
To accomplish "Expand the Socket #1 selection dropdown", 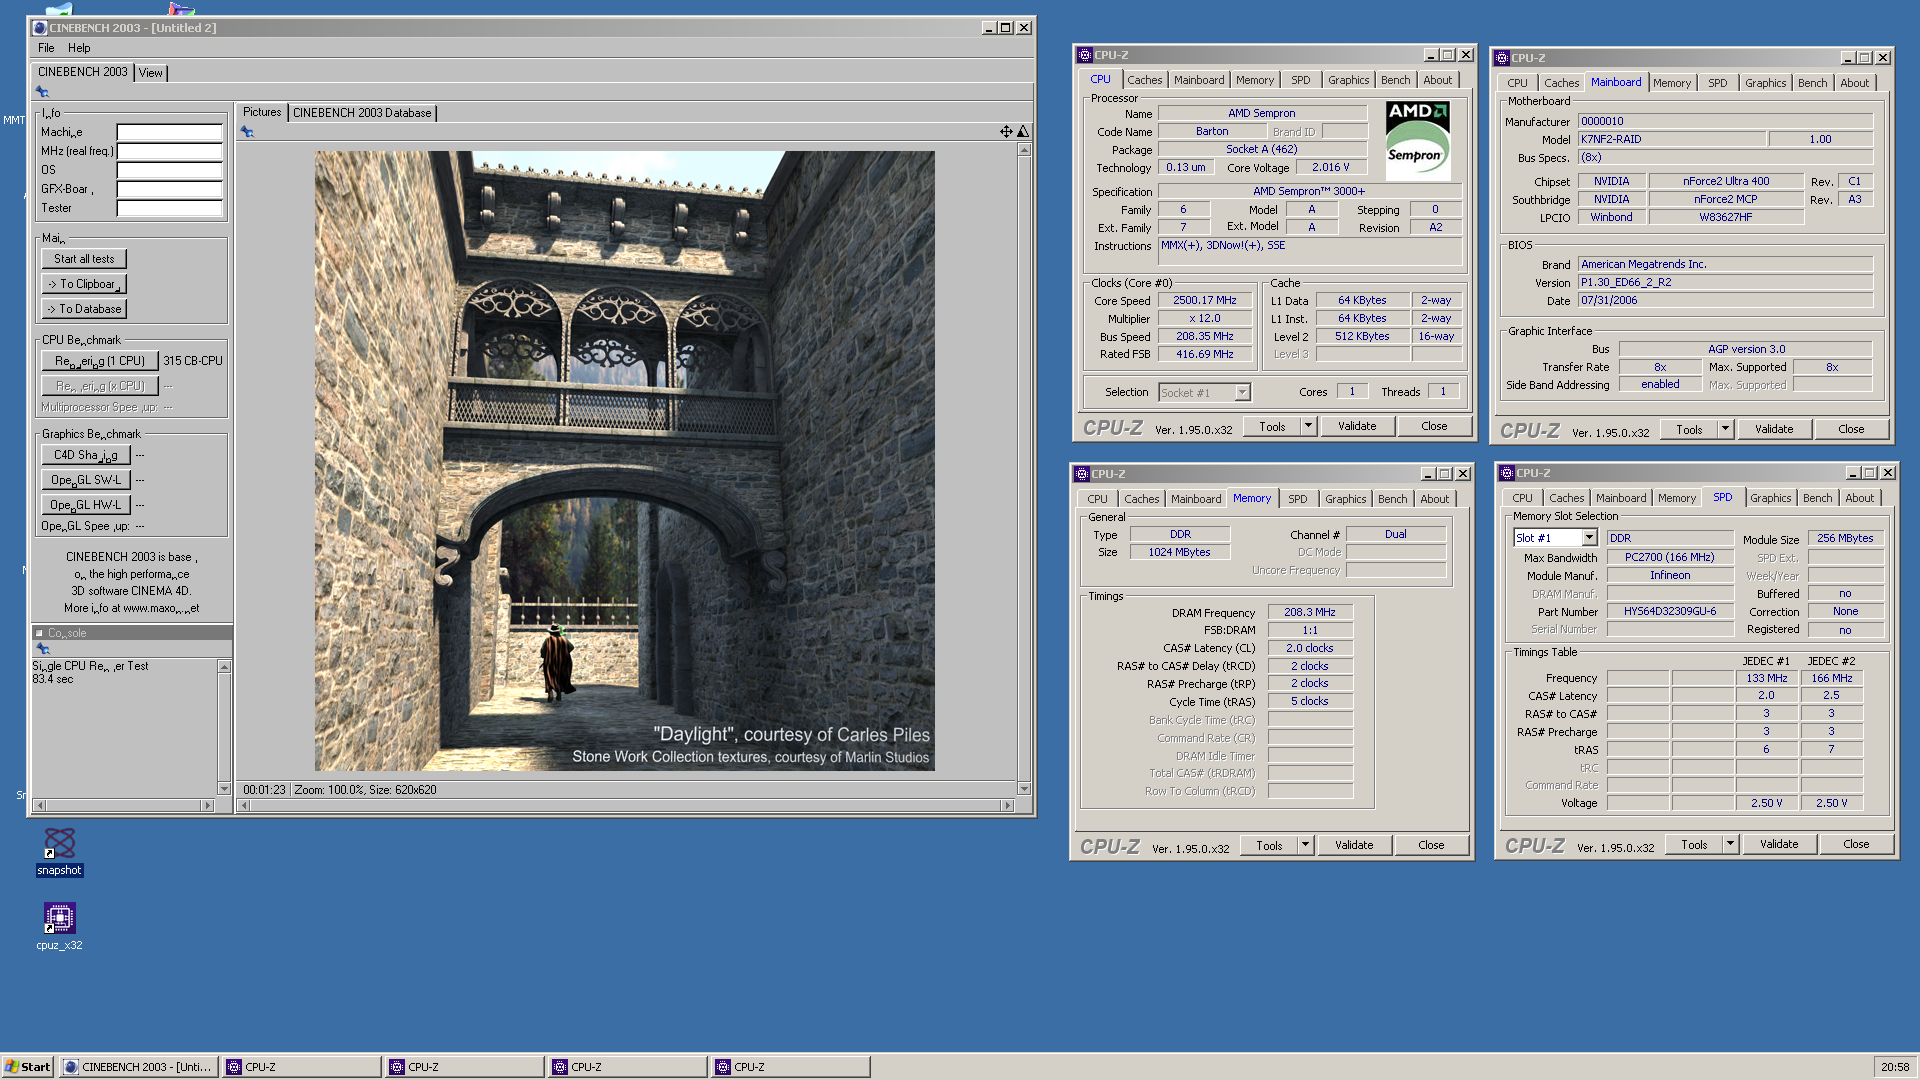I will click(x=1242, y=393).
